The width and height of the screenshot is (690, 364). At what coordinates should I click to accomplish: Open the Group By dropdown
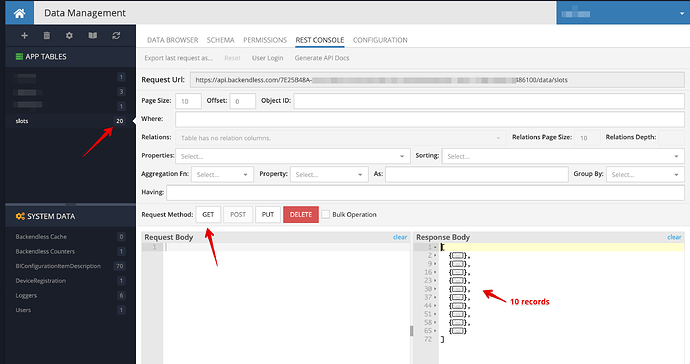point(645,175)
